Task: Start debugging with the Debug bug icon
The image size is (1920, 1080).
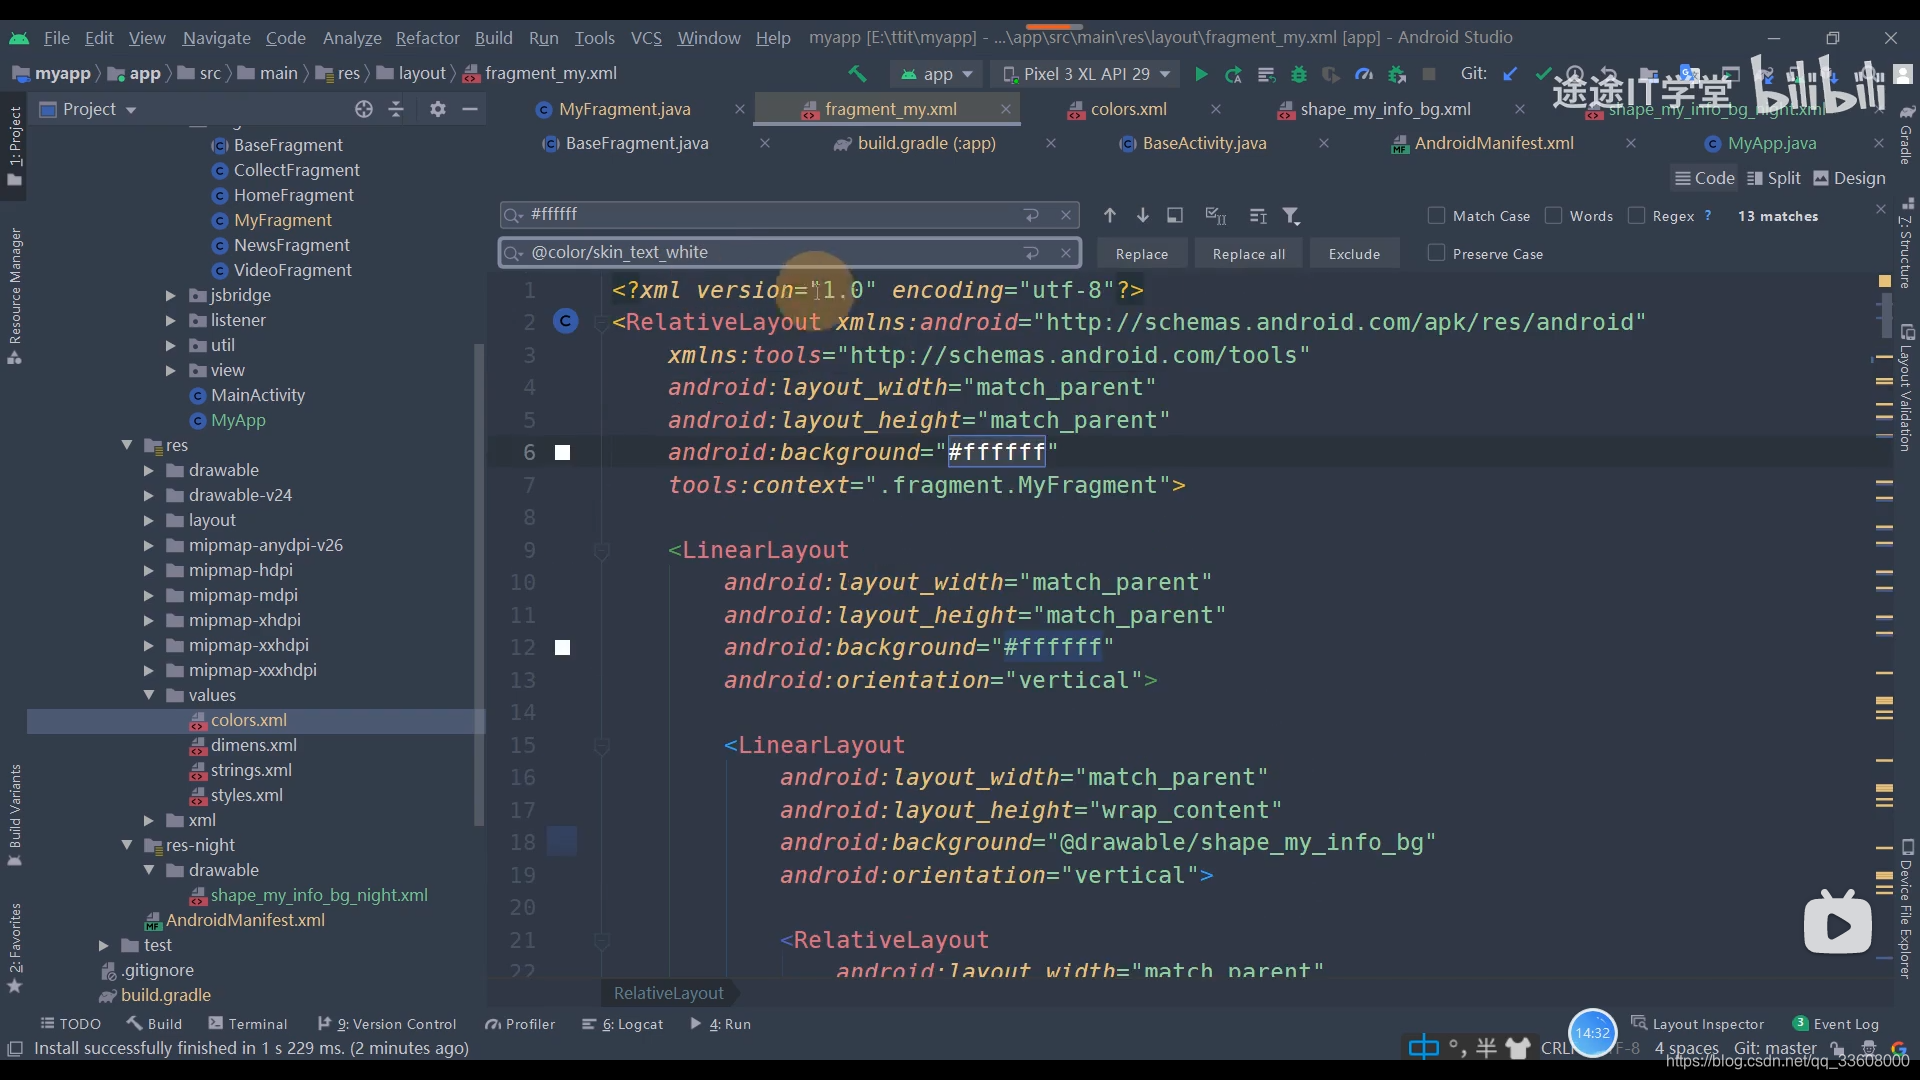Action: point(1299,74)
